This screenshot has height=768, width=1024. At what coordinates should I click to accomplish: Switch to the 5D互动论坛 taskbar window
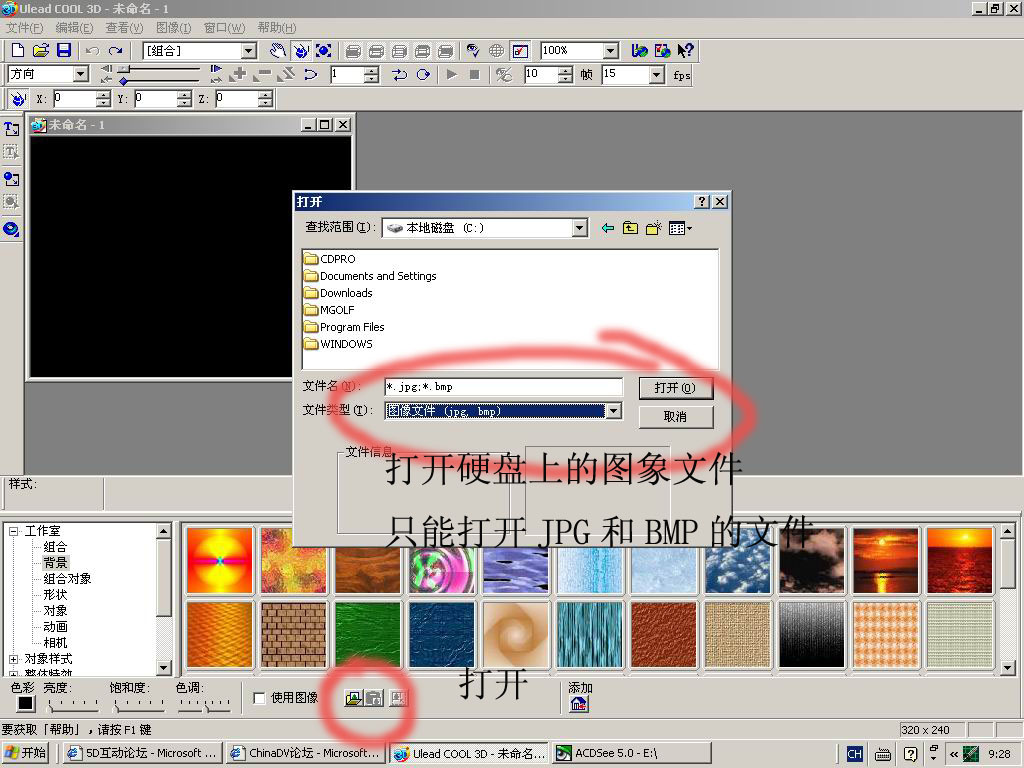tap(143, 753)
